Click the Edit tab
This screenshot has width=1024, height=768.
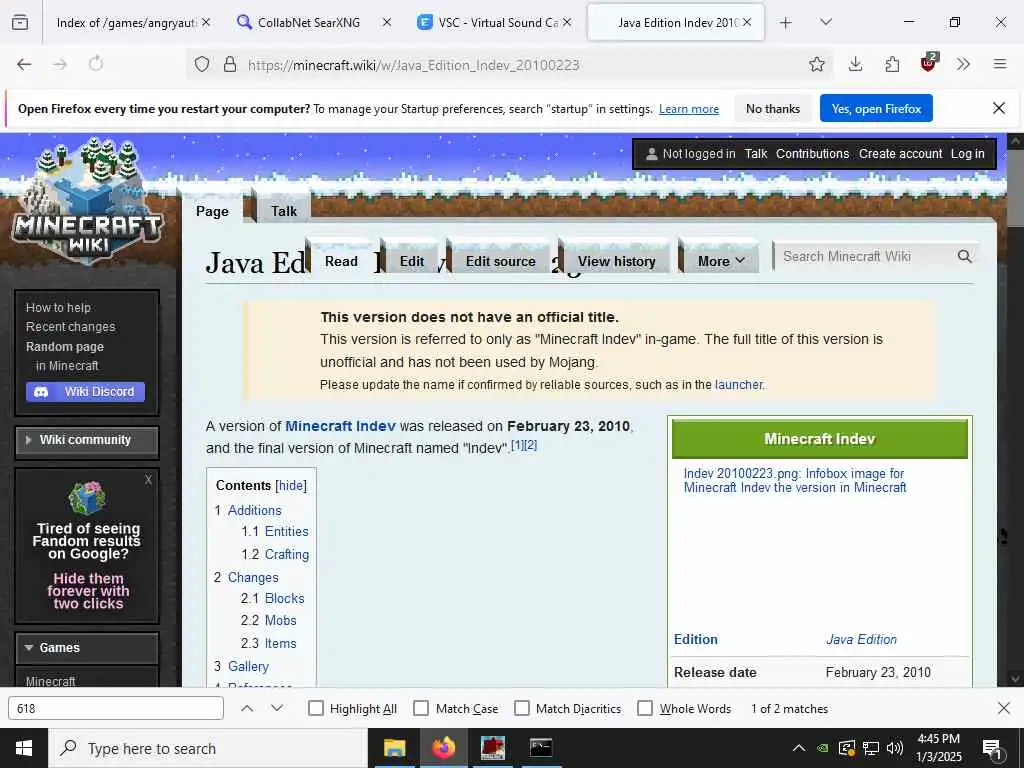tap(411, 261)
